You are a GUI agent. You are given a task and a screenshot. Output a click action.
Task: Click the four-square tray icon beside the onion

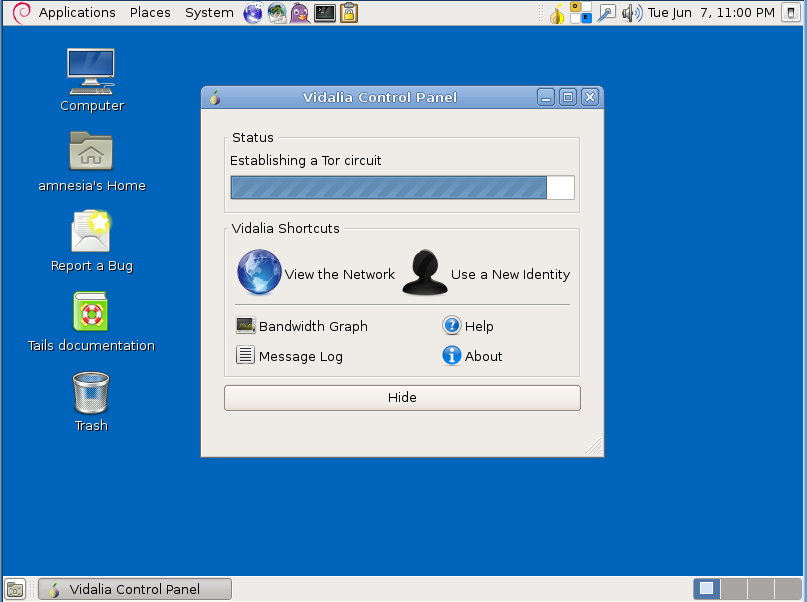[x=581, y=13]
